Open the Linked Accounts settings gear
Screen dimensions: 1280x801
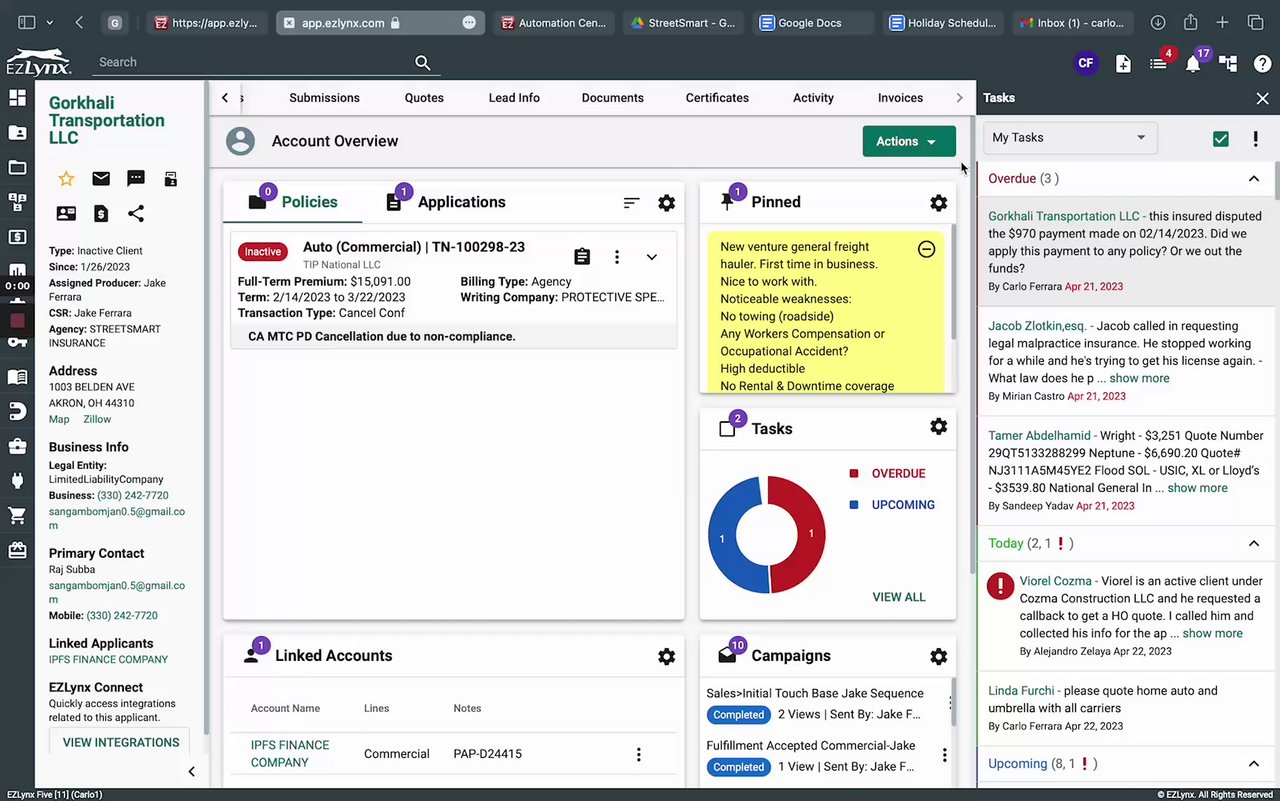pyautogui.click(x=667, y=657)
